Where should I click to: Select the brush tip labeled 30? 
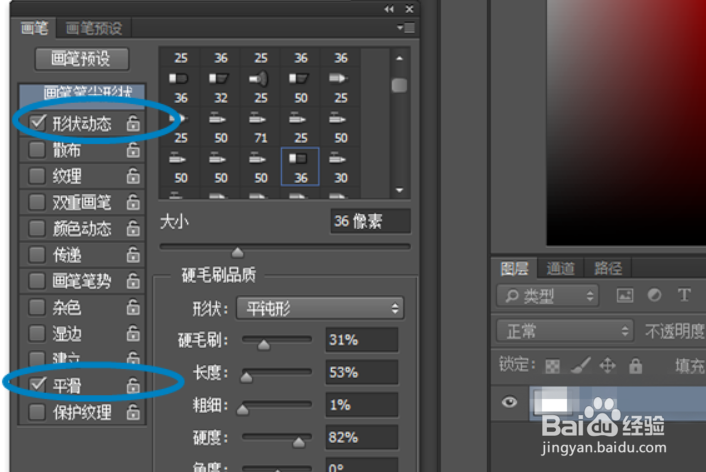pyautogui.click(x=340, y=167)
